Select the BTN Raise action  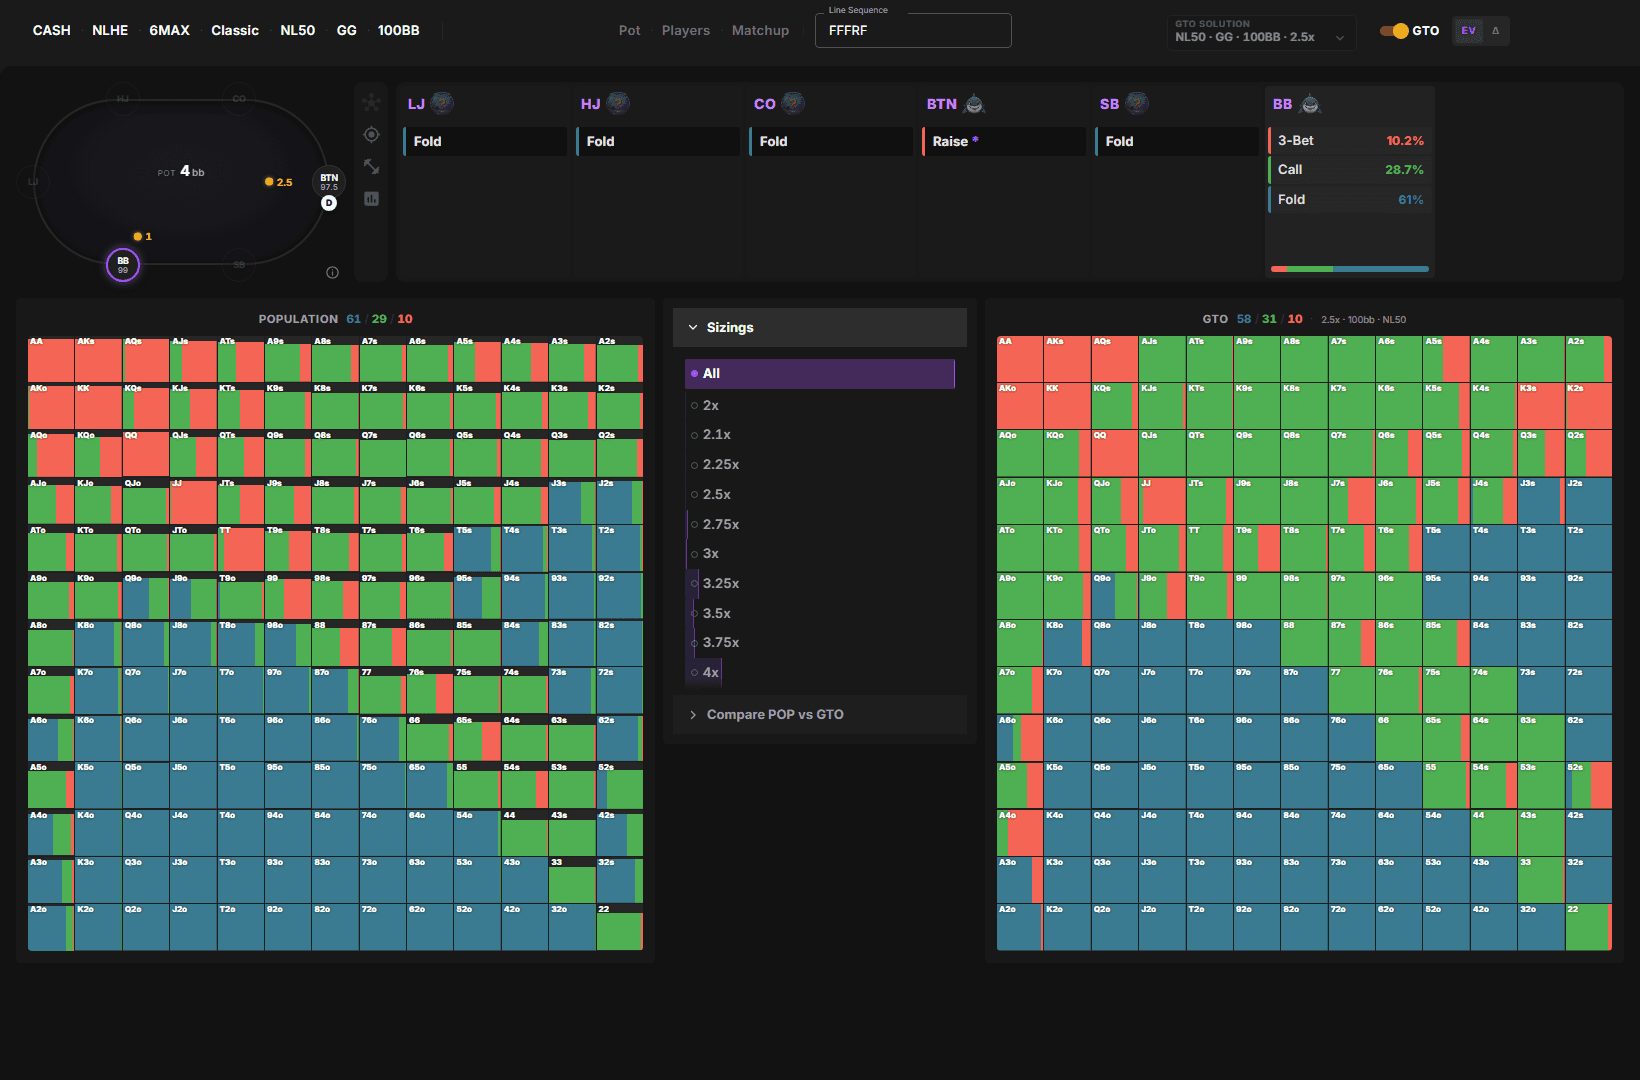(x=1004, y=141)
